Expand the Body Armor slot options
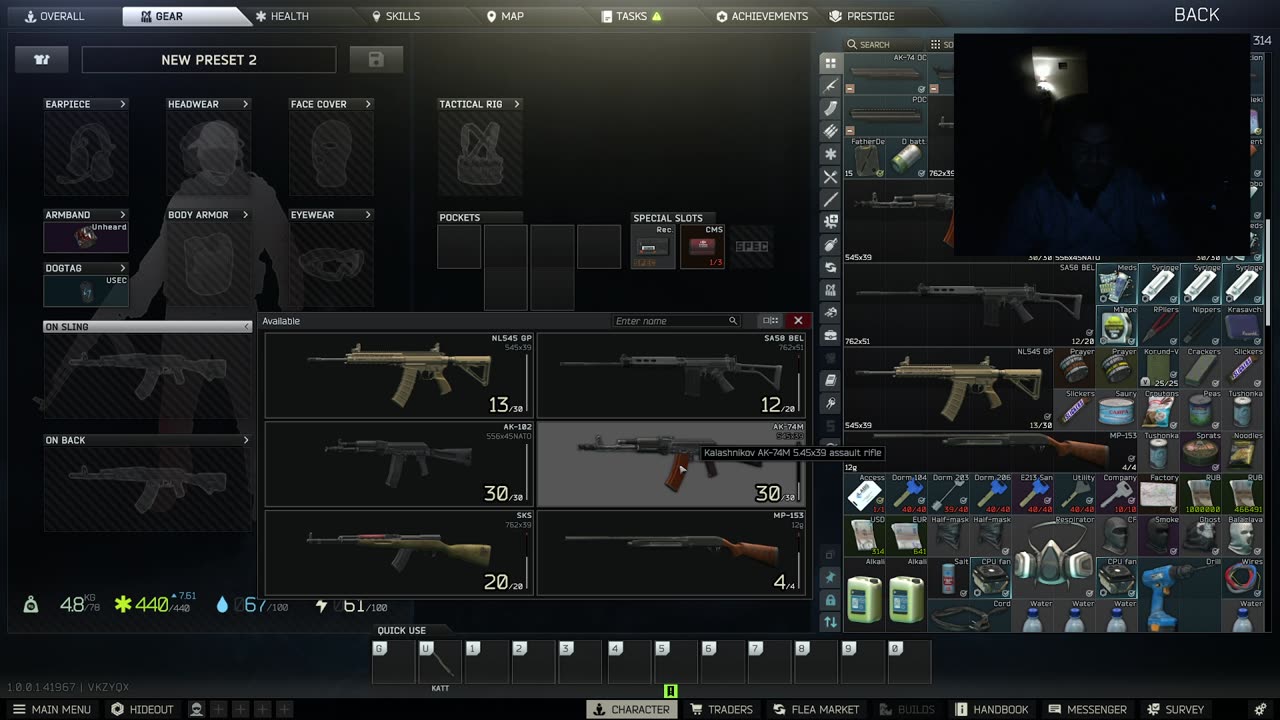The image size is (1280, 720). coord(245,215)
